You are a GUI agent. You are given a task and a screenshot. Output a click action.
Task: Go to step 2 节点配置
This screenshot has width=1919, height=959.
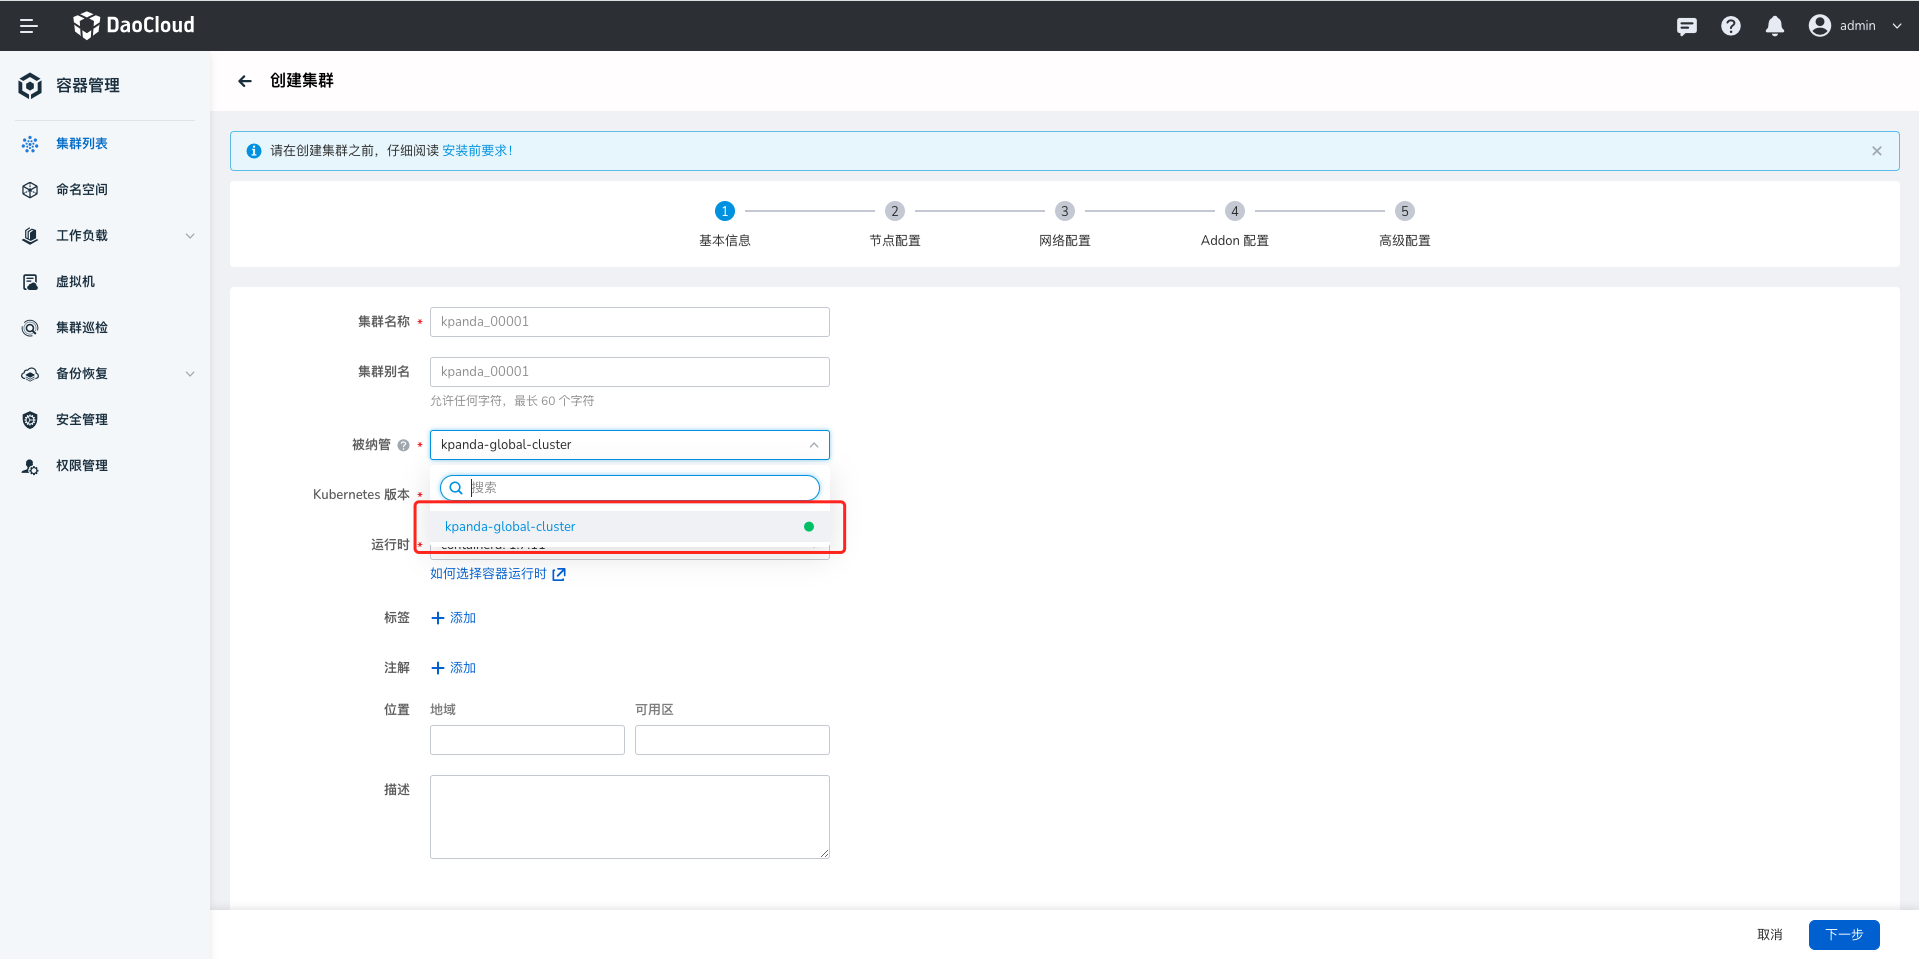pyautogui.click(x=894, y=212)
